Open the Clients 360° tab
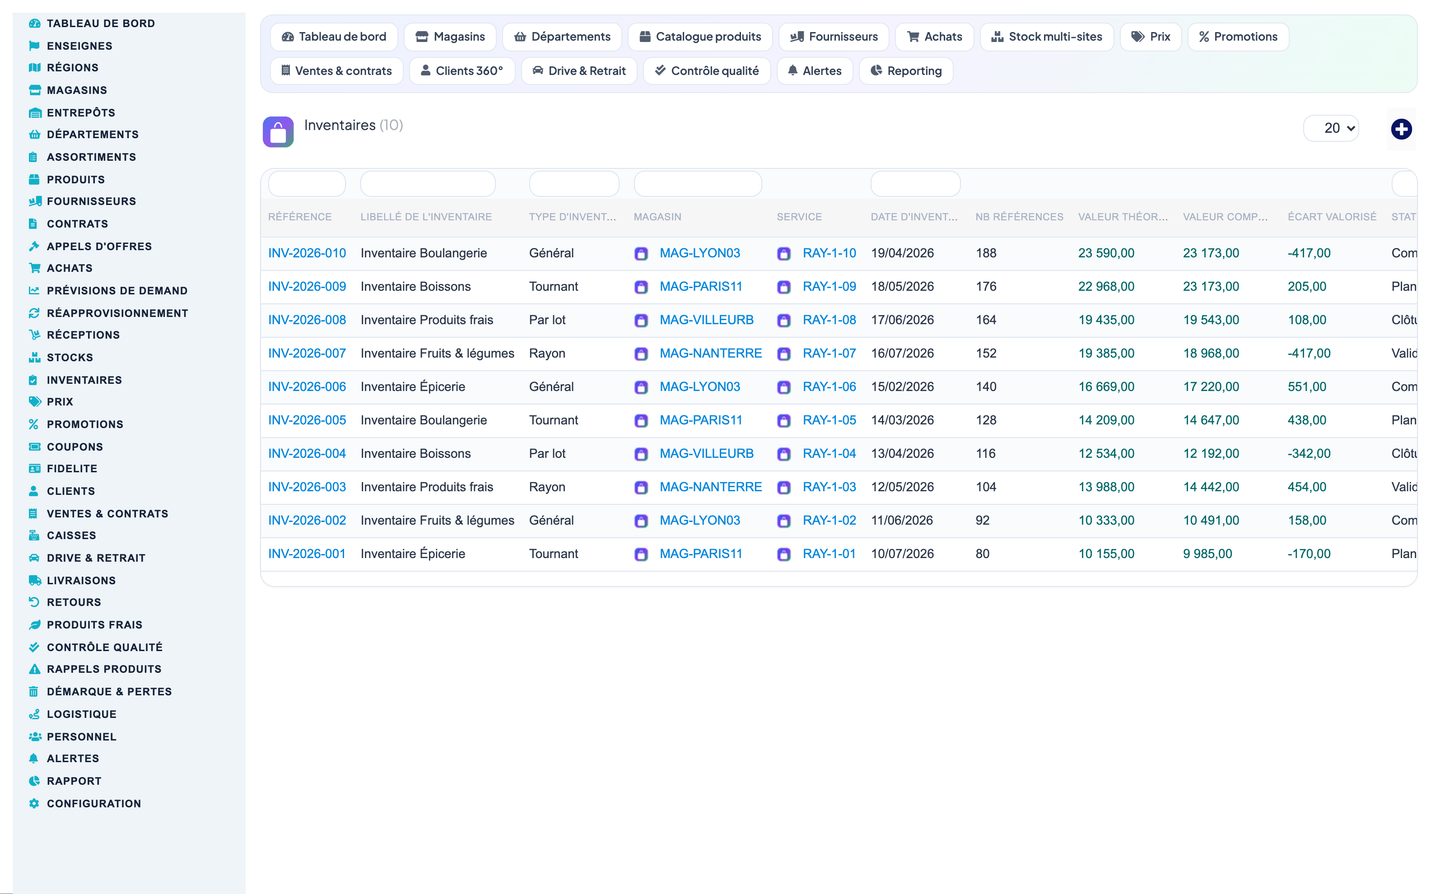The height and width of the screenshot is (894, 1445). pos(462,71)
